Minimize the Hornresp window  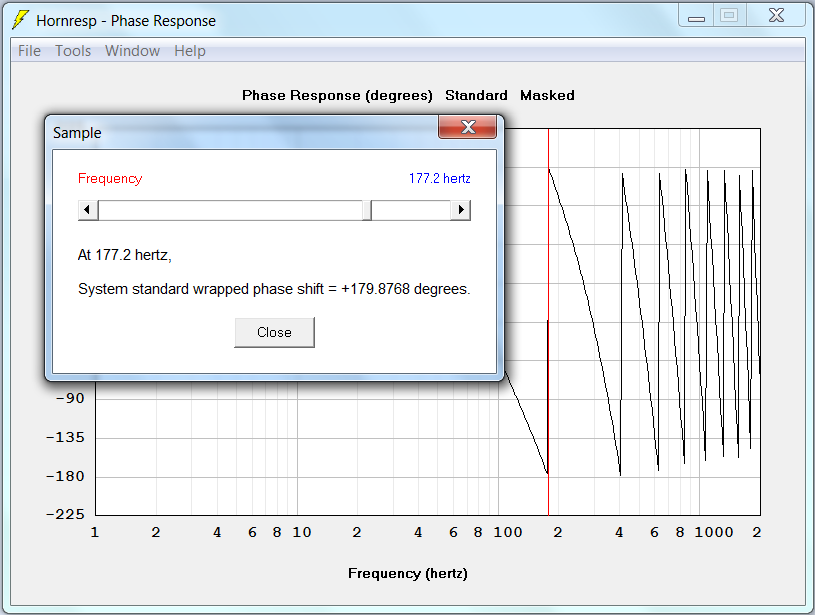pyautogui.click(x=696, y=17)
